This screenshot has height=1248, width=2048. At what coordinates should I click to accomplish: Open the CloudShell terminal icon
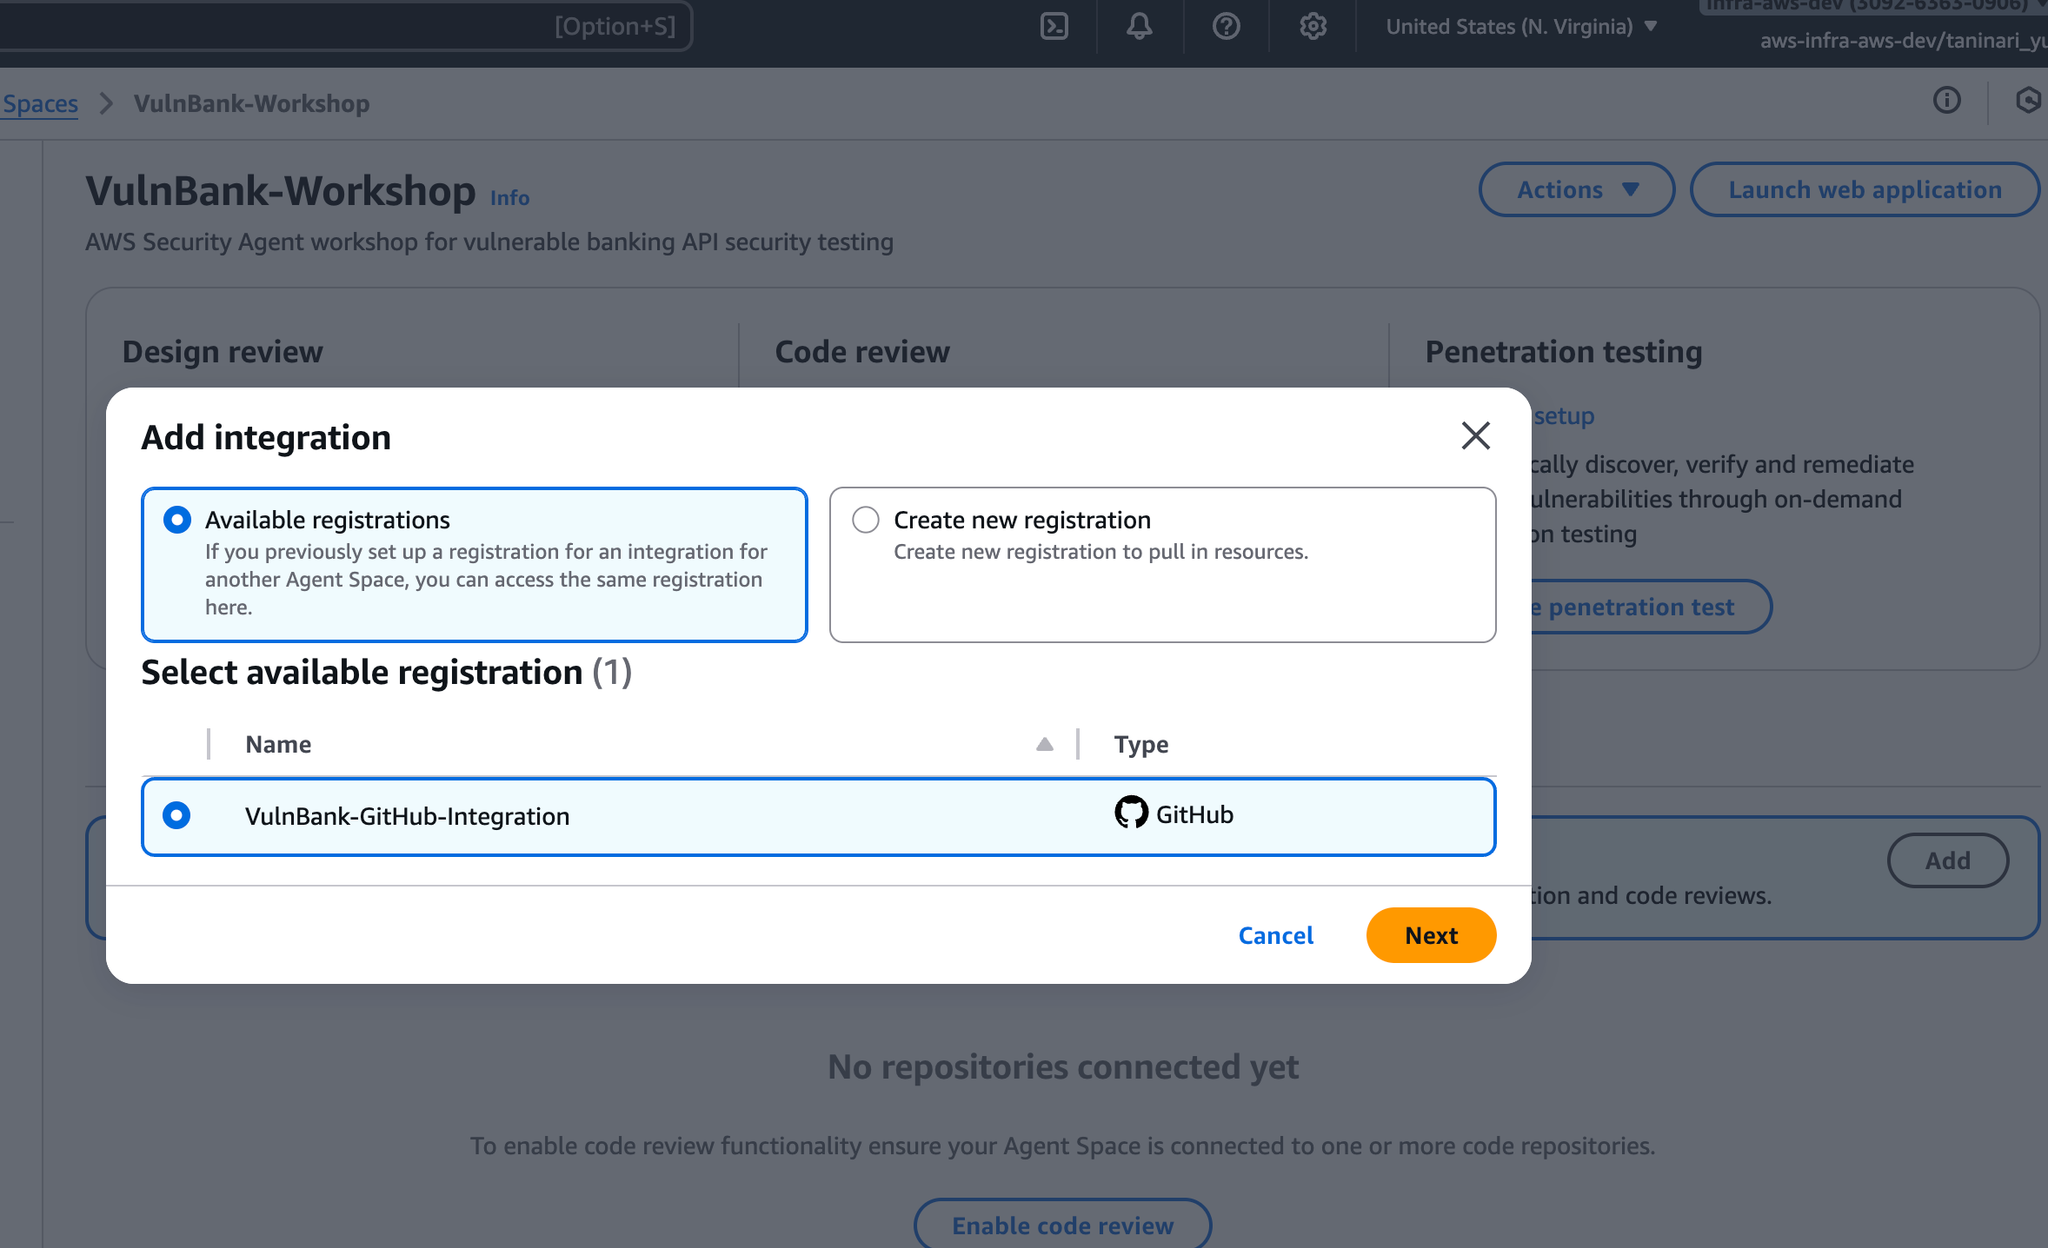coord(1054,27)
